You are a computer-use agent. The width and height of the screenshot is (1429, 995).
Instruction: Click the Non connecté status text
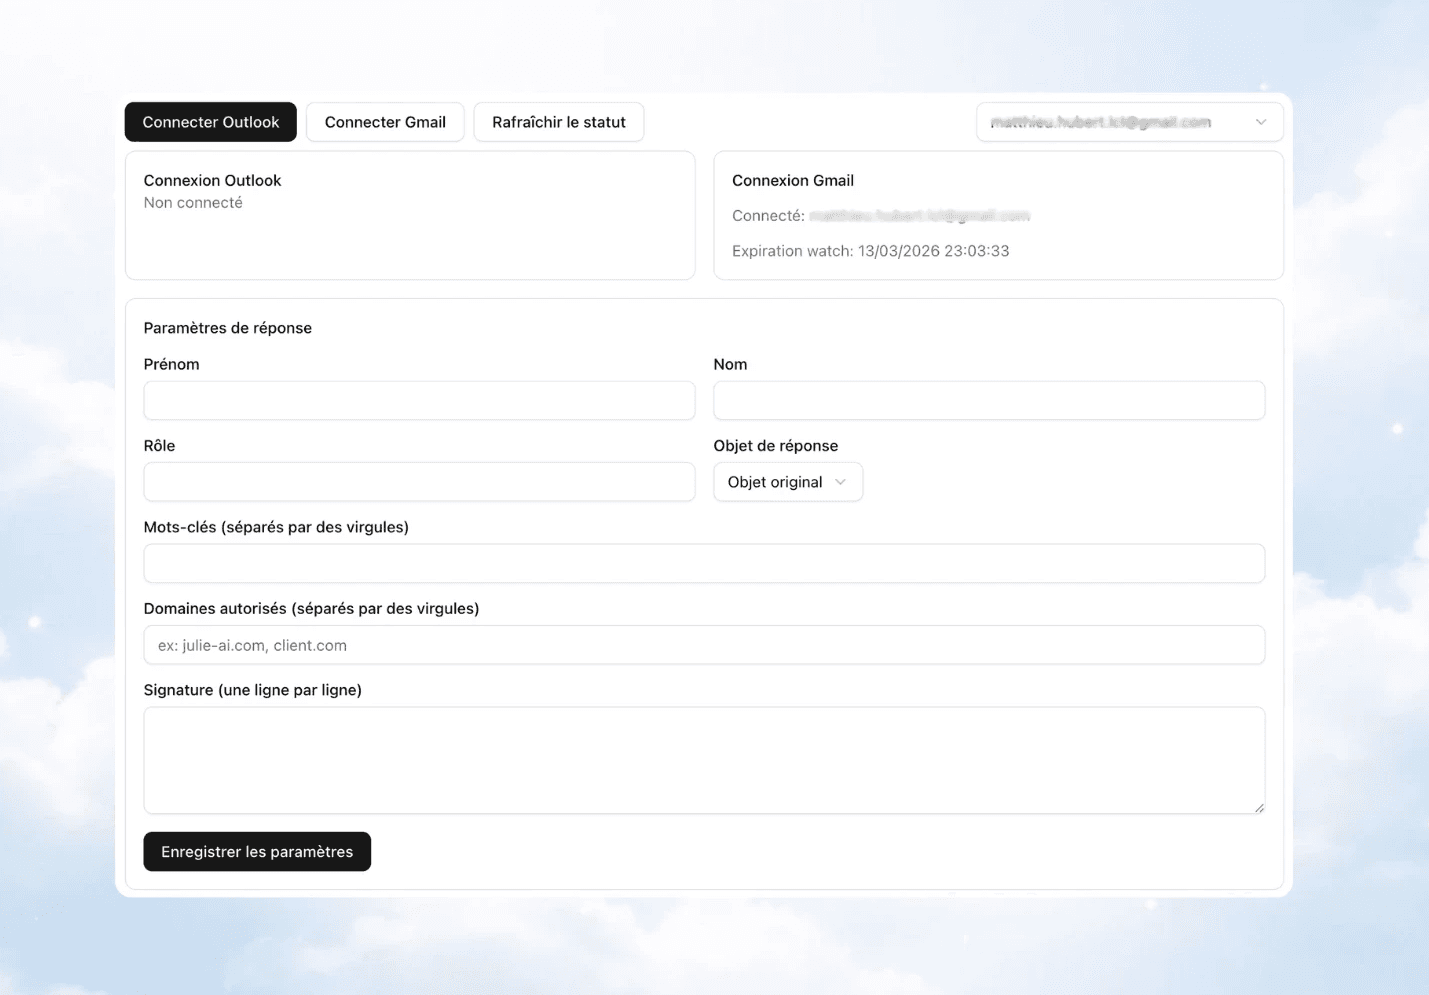(193, 202)
